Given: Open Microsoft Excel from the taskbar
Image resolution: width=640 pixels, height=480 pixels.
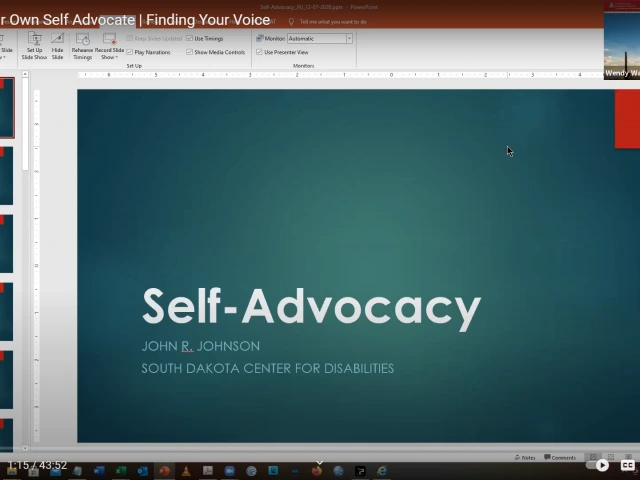Looking at the screenshot, I should click(x=120, y=471).
